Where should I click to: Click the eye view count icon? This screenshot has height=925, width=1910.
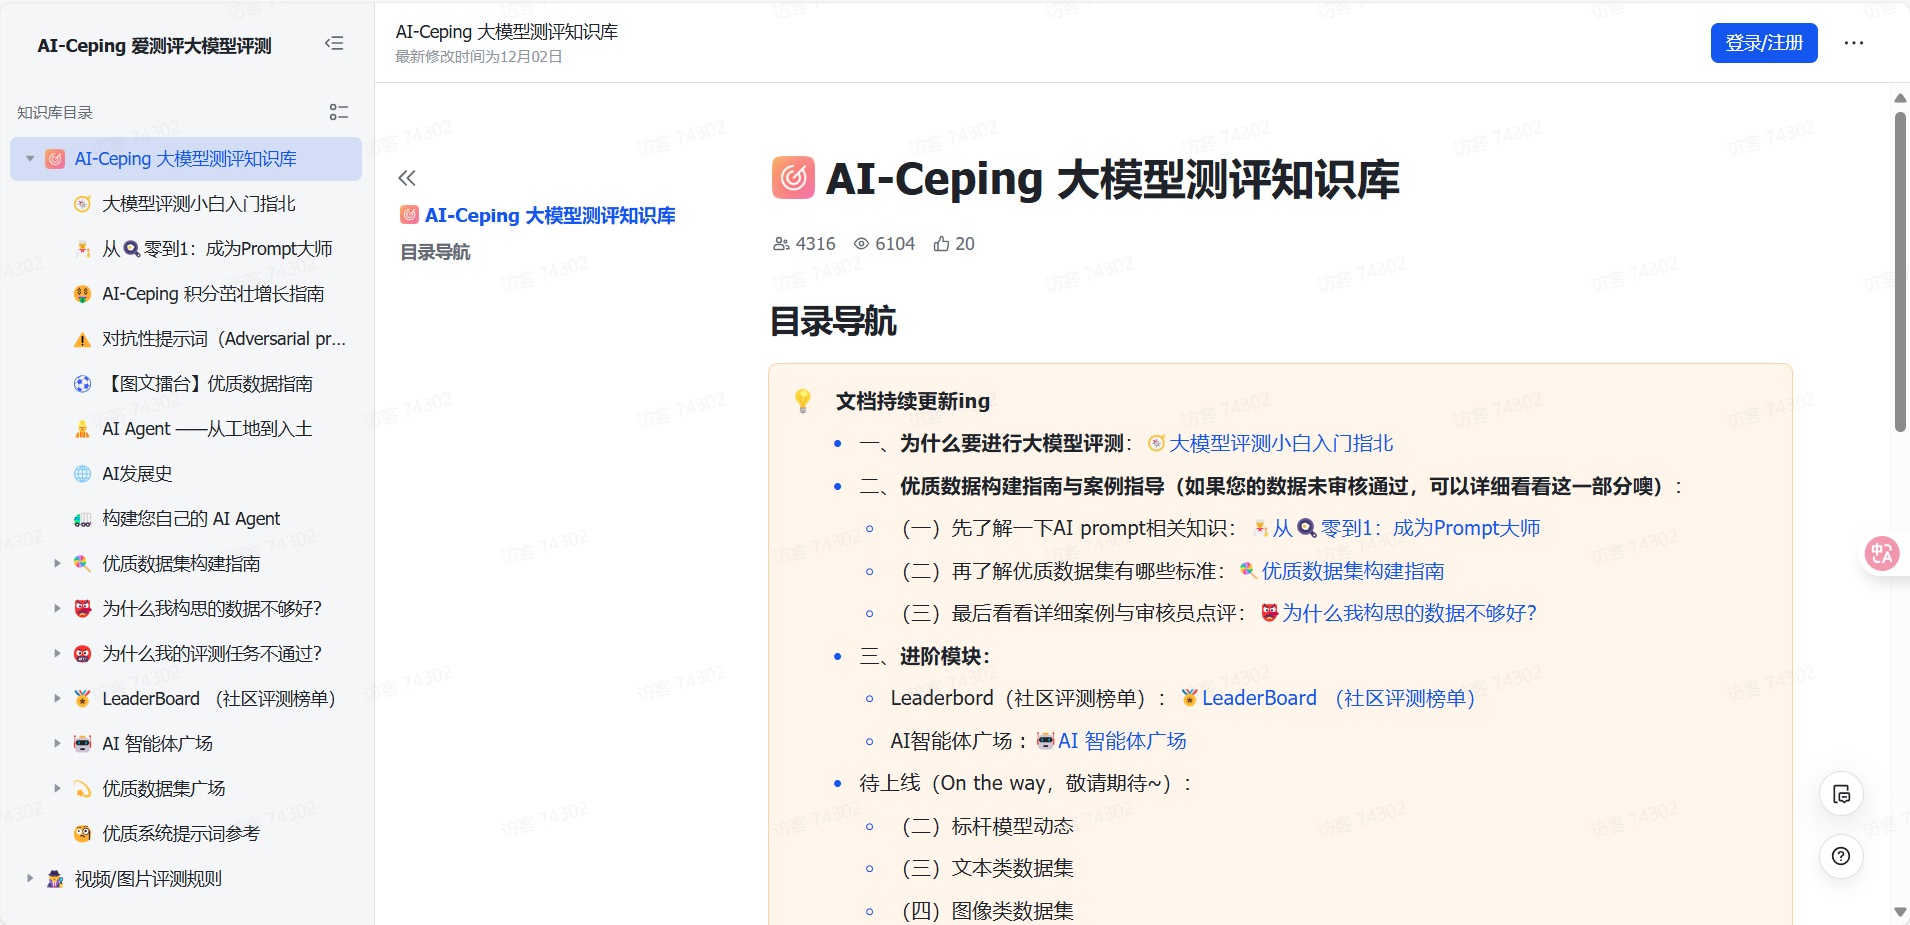coord(861,244)
